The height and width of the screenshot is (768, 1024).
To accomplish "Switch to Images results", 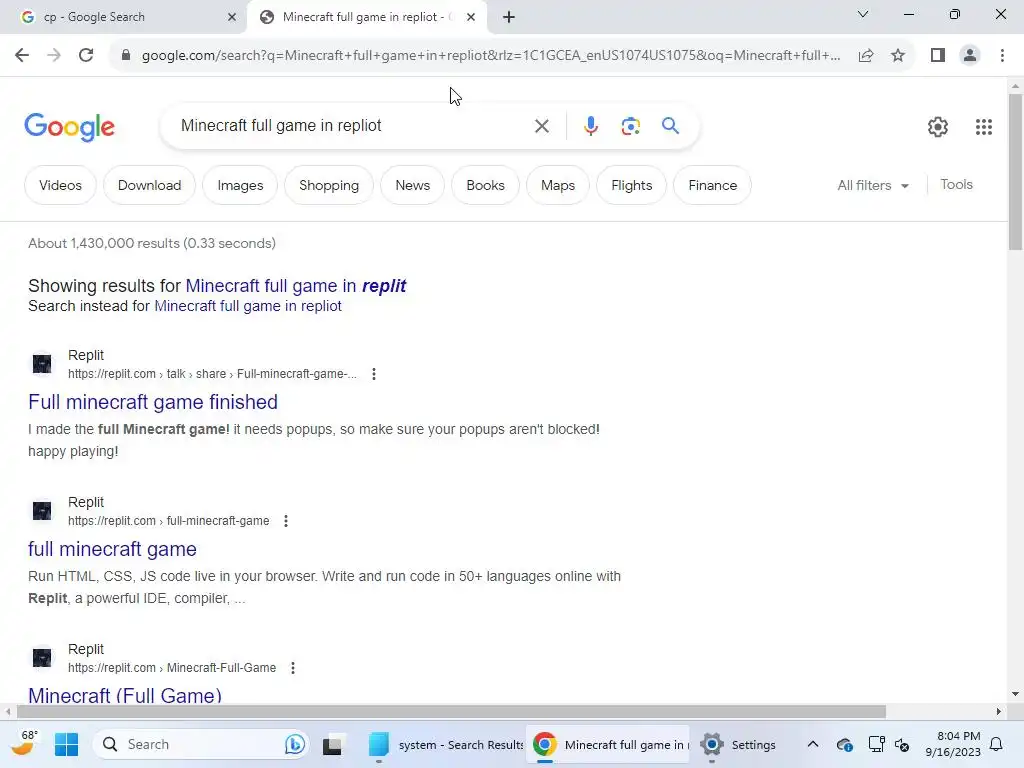I will click(240, 185).
